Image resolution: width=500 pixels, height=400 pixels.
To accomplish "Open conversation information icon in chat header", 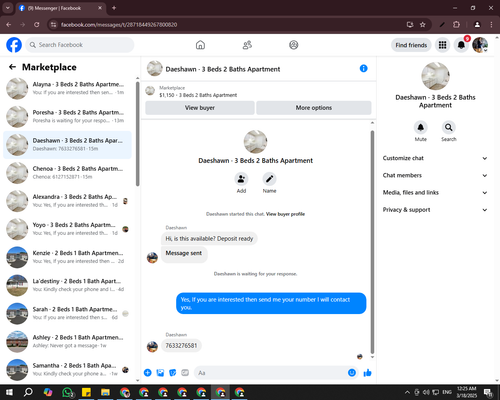I will coord(363,68).
